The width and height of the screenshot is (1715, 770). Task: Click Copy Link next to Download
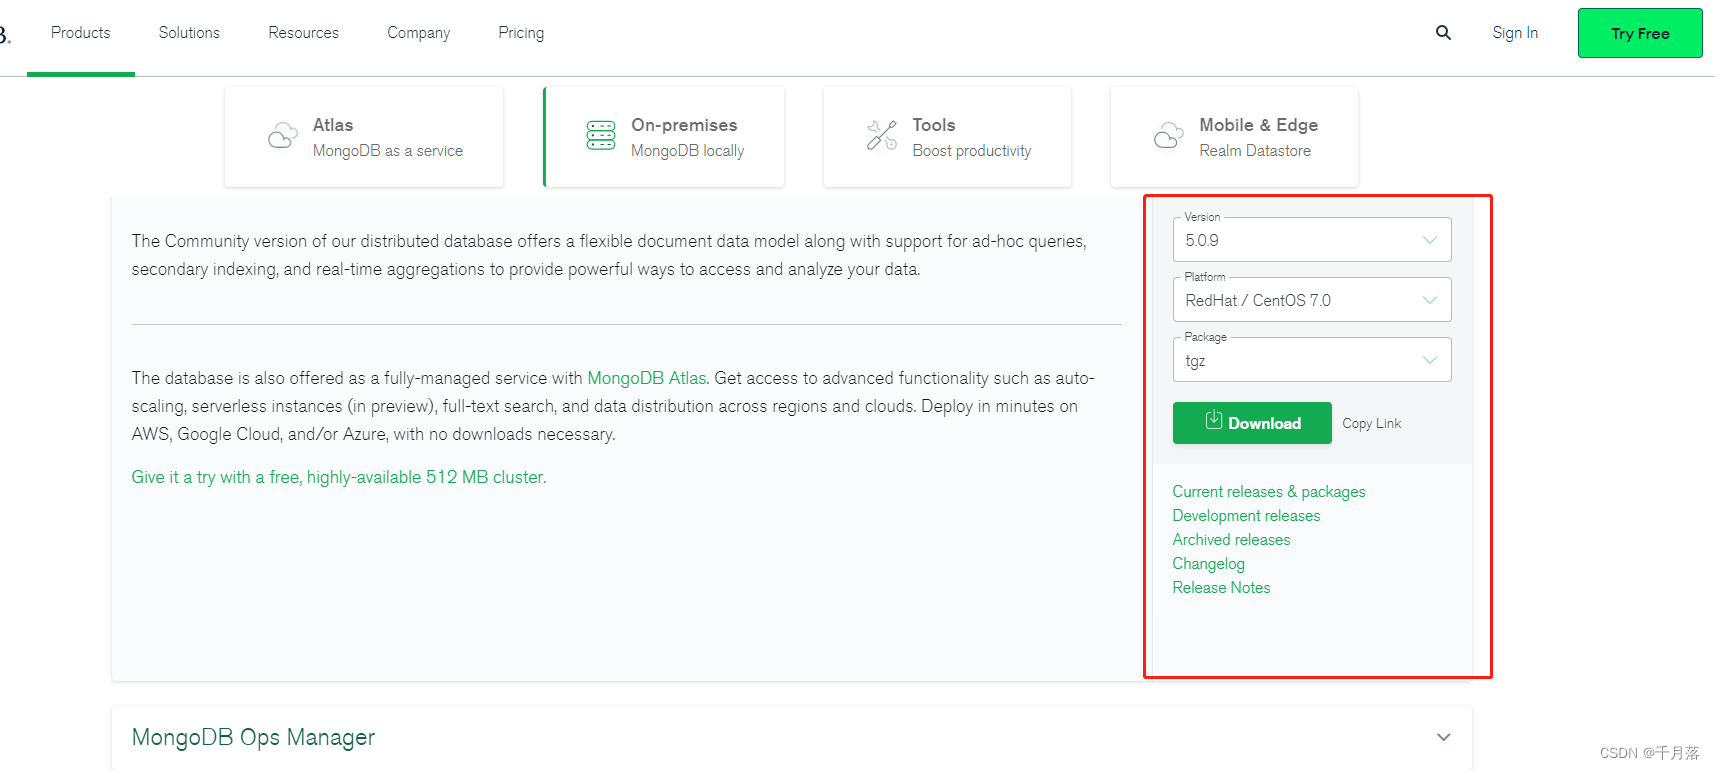[1372, 424]
